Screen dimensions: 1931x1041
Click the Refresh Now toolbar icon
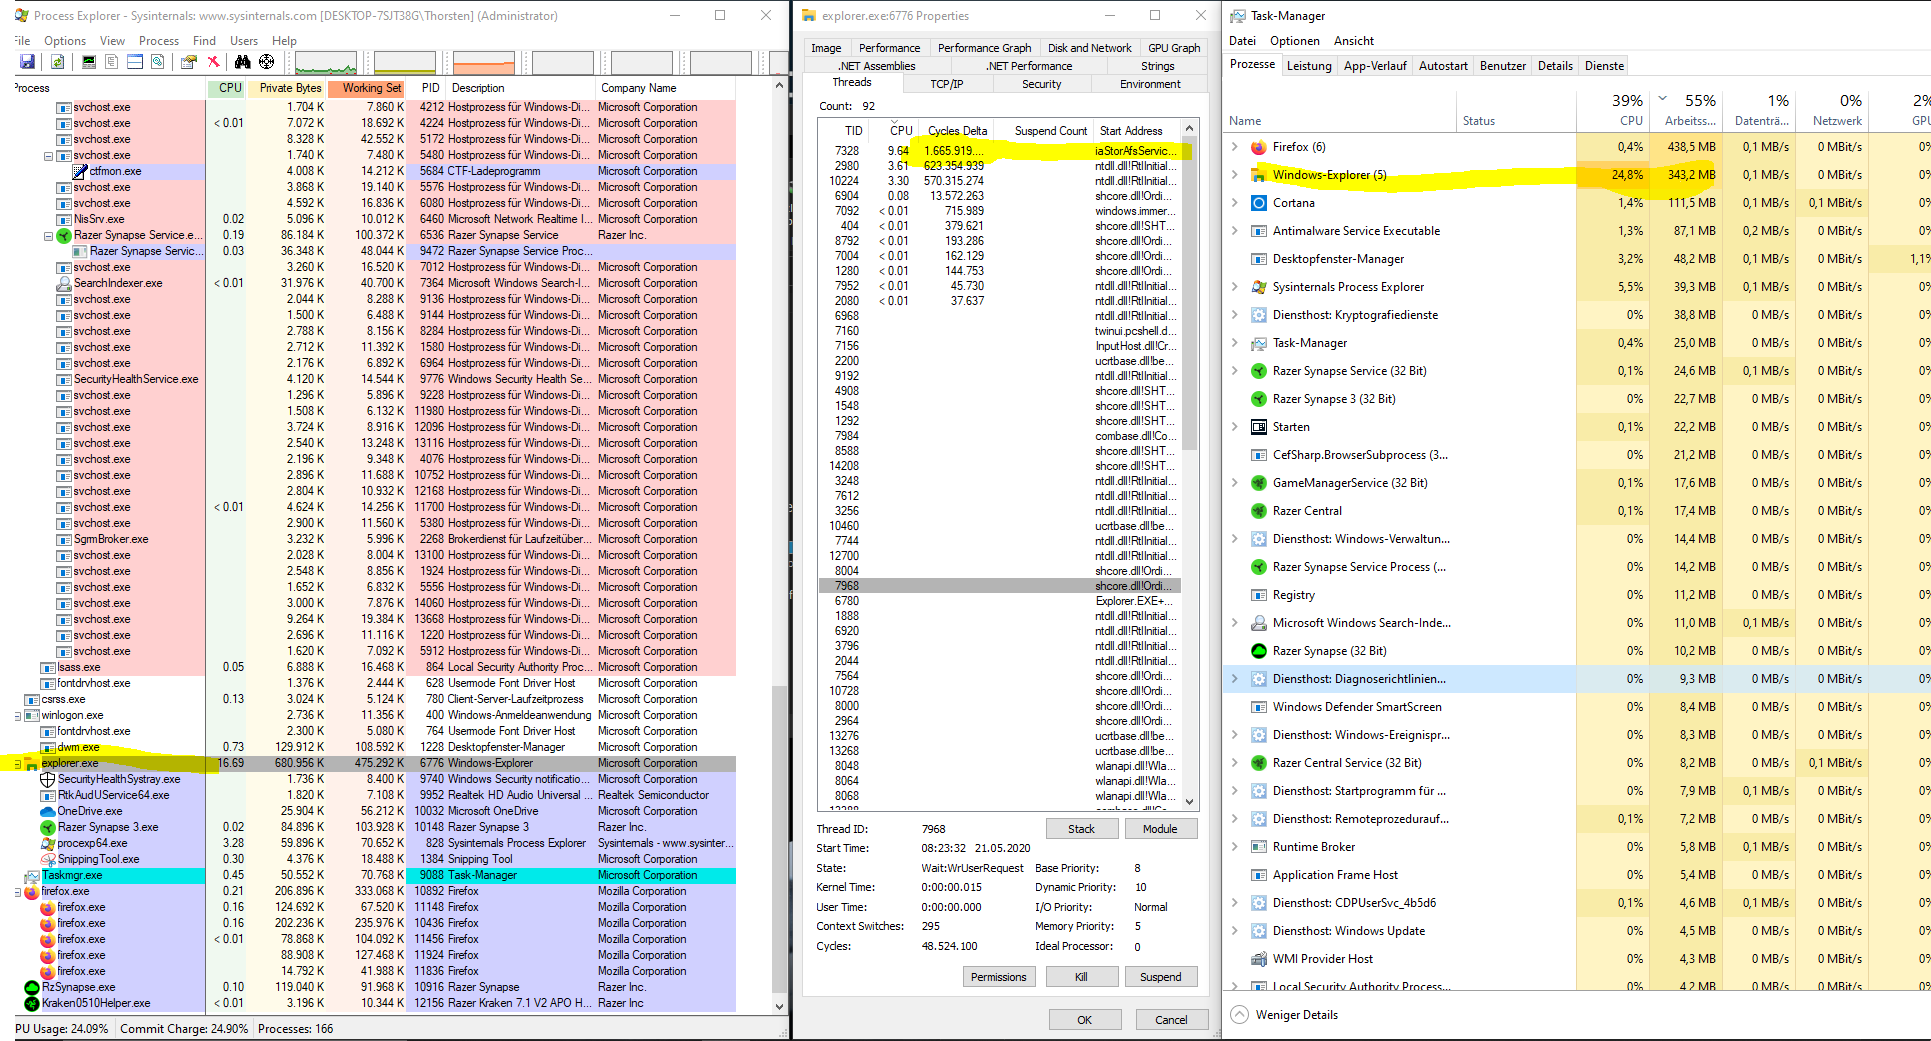[58, 62]
